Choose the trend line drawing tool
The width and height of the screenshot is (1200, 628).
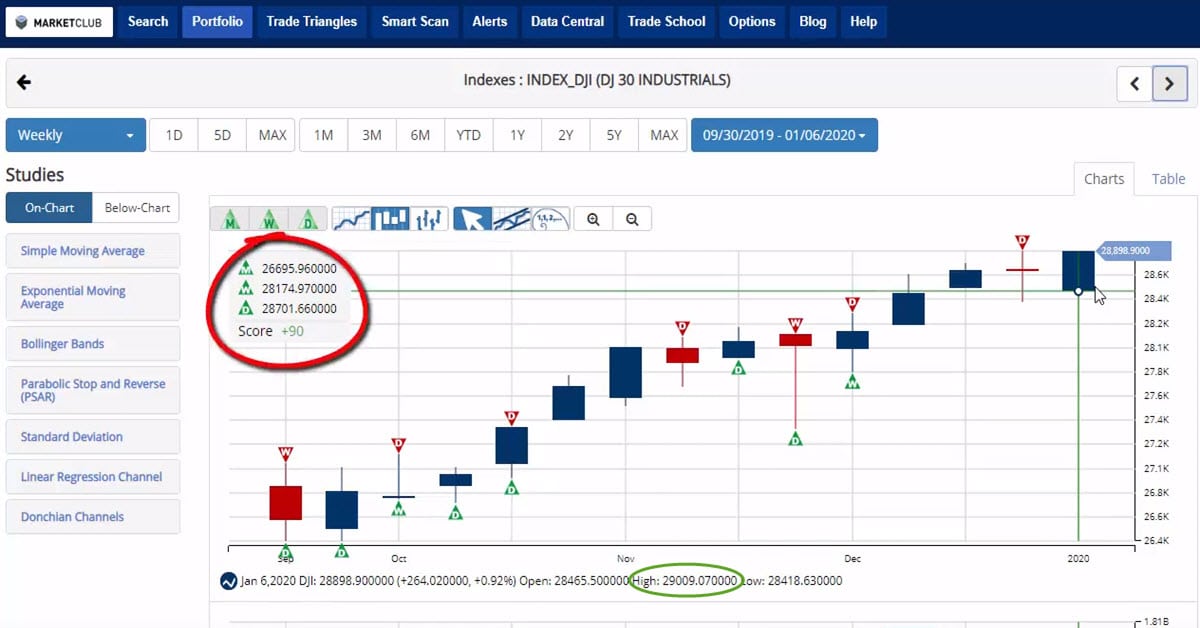pos(511,219)
